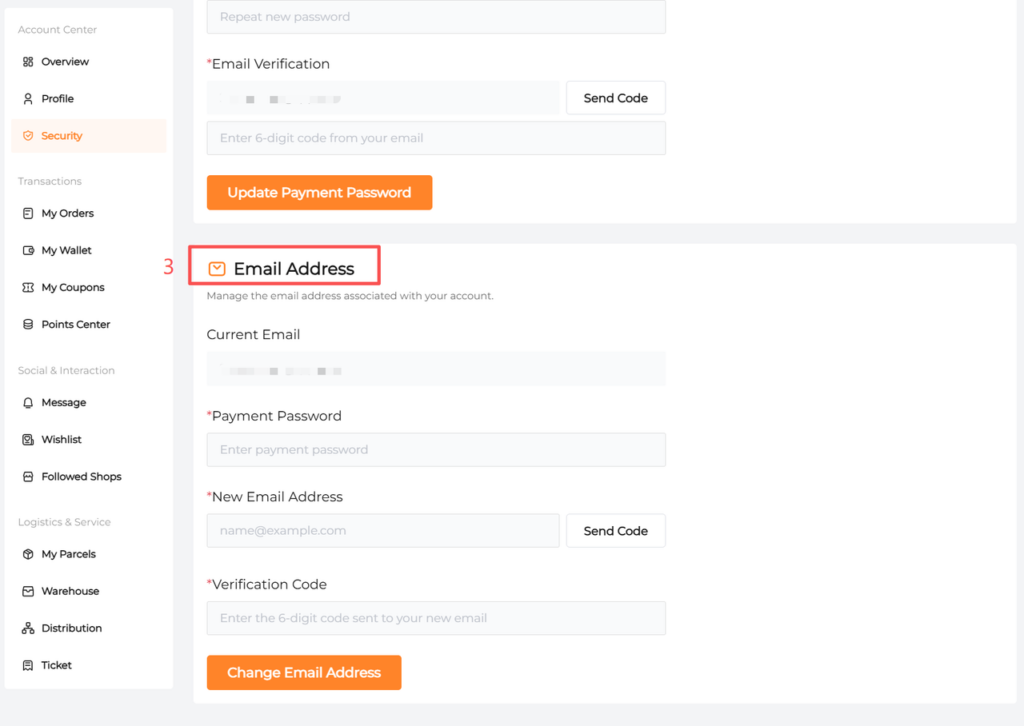Open the Ticket menu item
The image size is (1024, 726).
point(56,666)
